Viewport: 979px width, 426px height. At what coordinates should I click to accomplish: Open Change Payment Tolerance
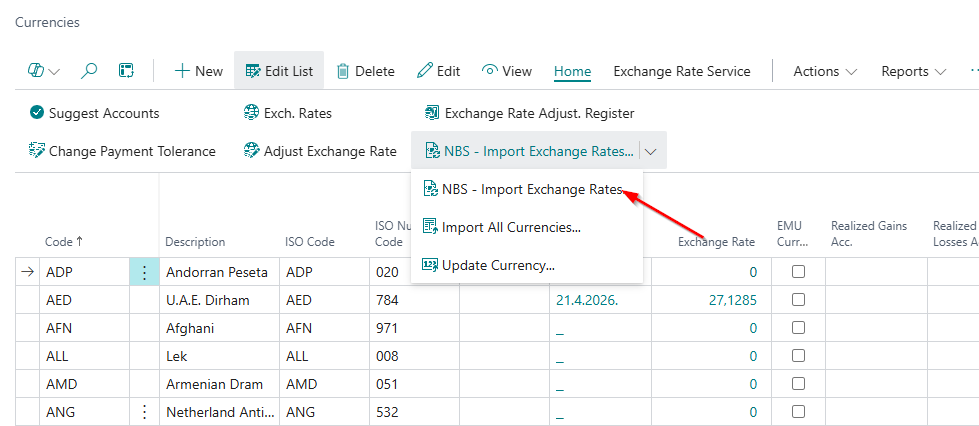pos(122,151)
